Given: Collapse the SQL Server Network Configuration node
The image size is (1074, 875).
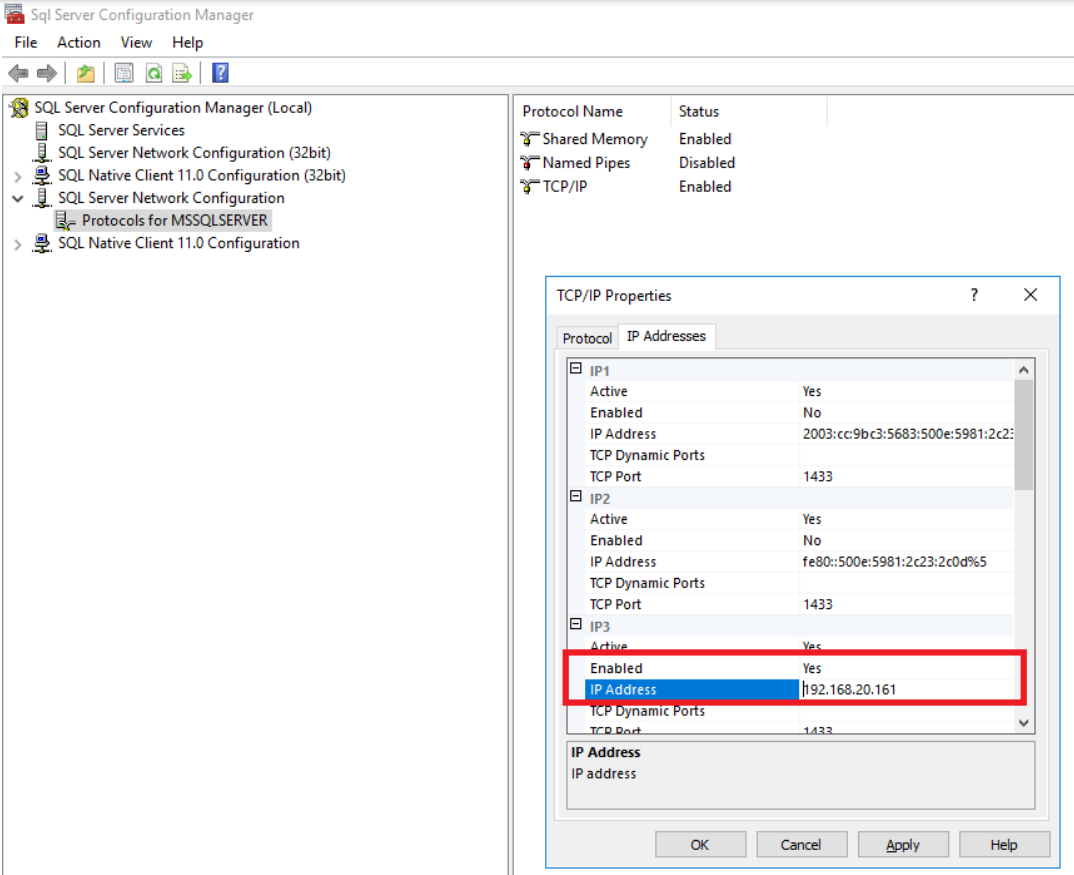Looking at the screenshot, I should click(x=17, y=198).
